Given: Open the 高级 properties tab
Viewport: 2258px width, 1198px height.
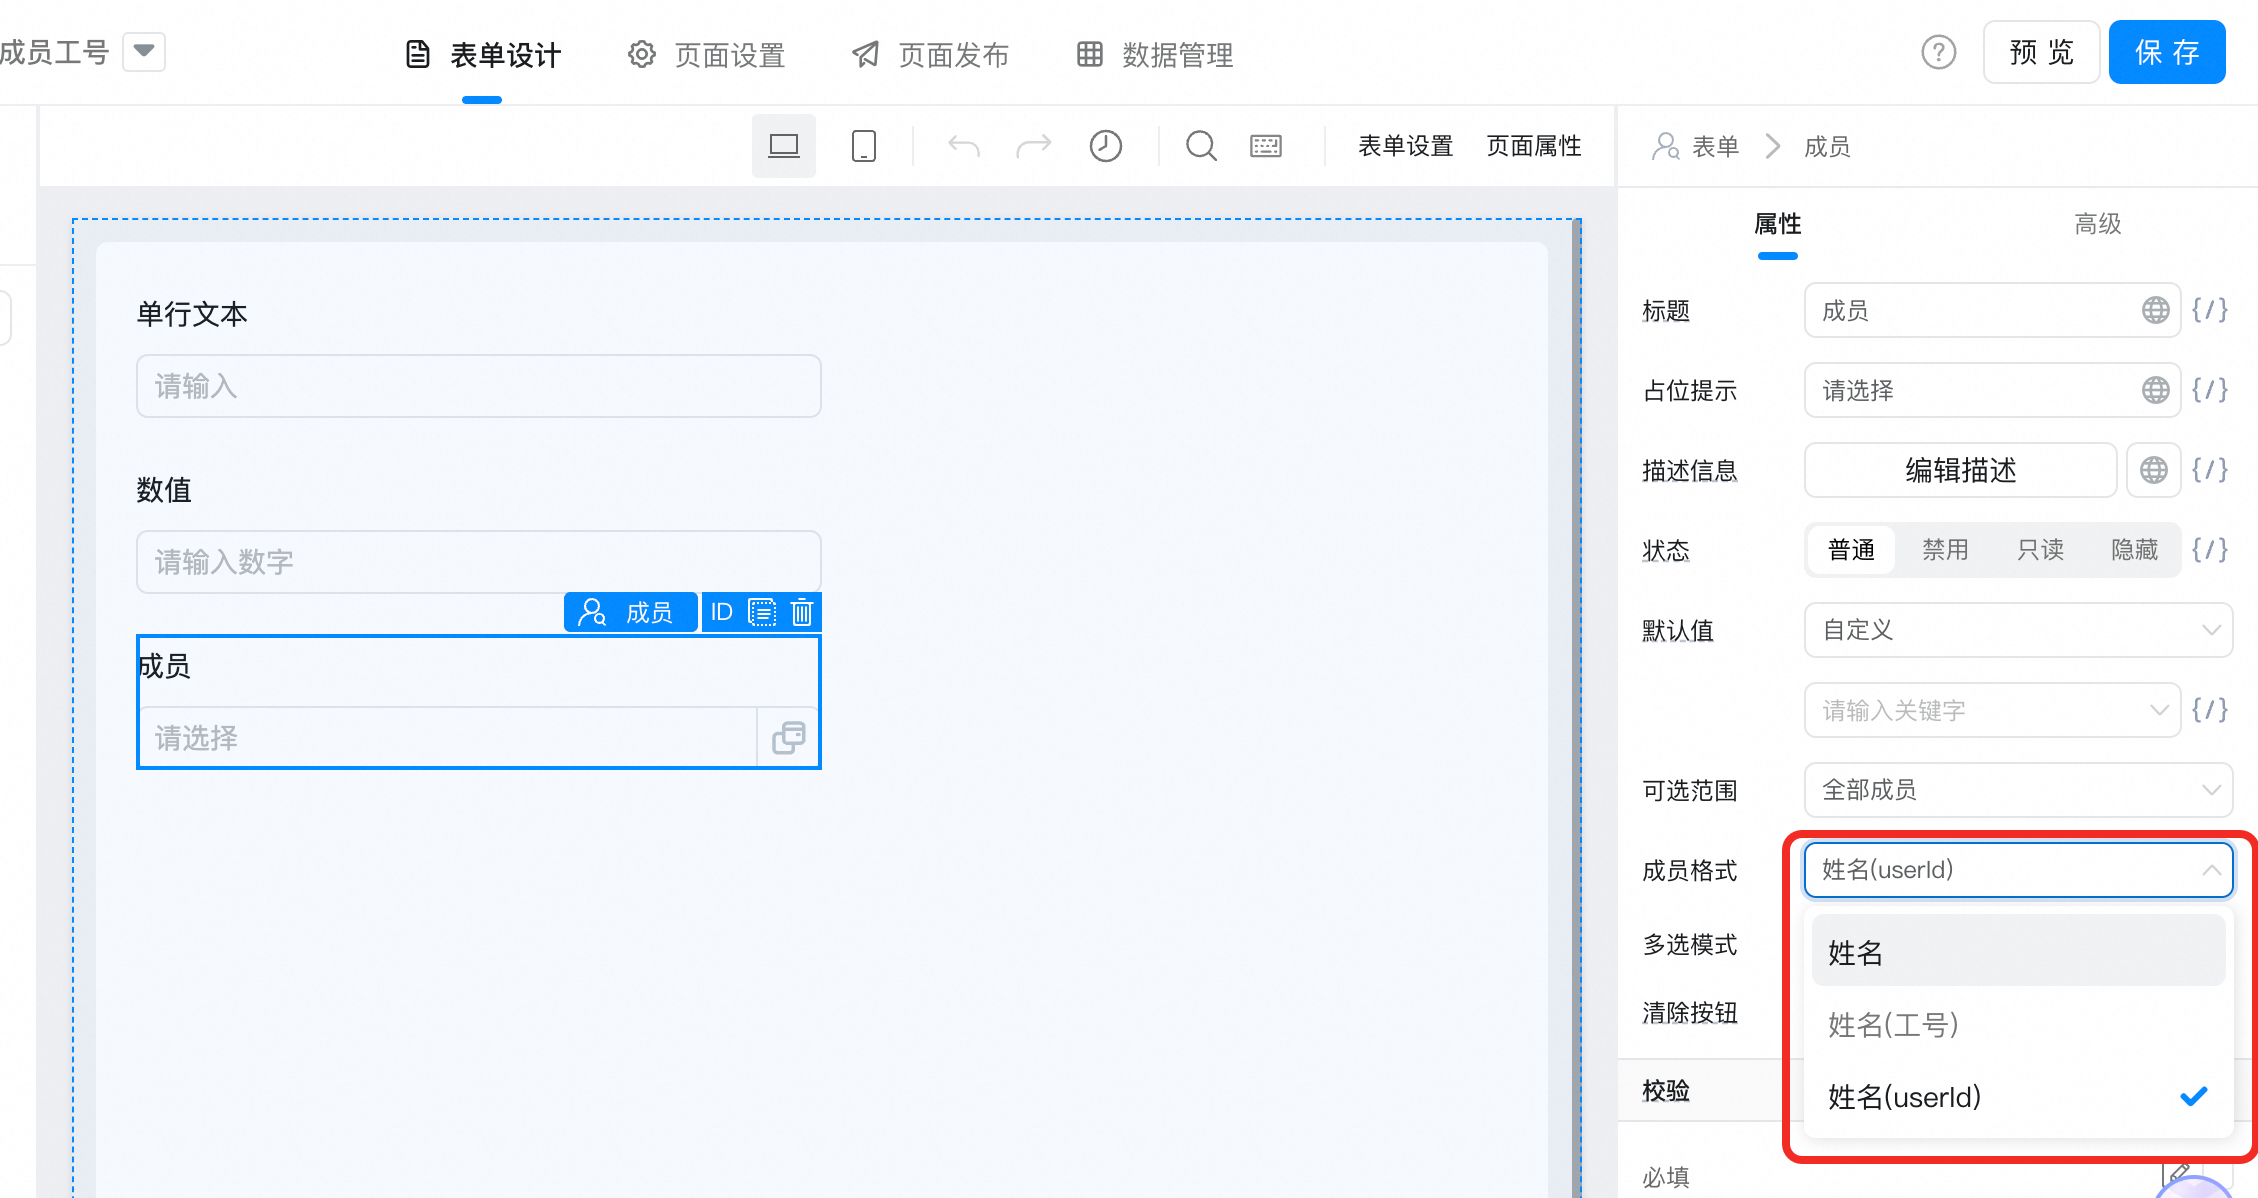Looking at the screenshot, I should coord(2097,224).
